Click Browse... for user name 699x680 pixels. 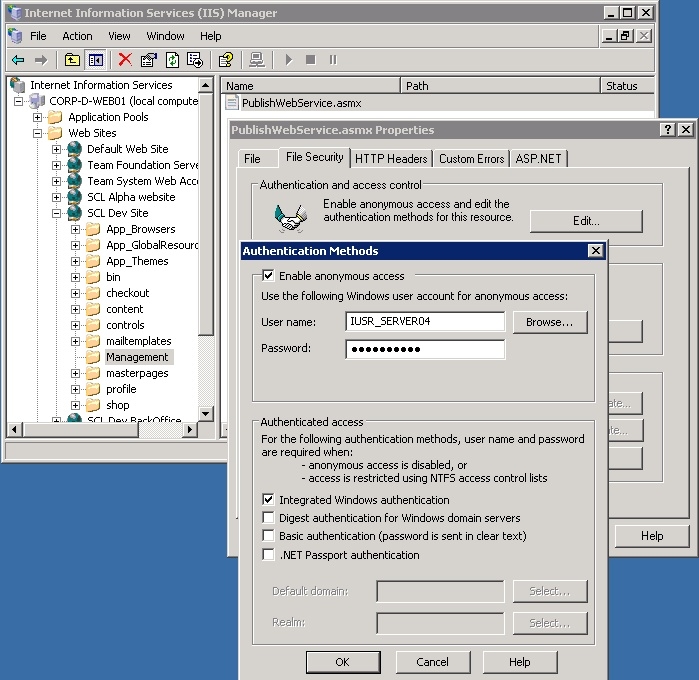point(550,322)
